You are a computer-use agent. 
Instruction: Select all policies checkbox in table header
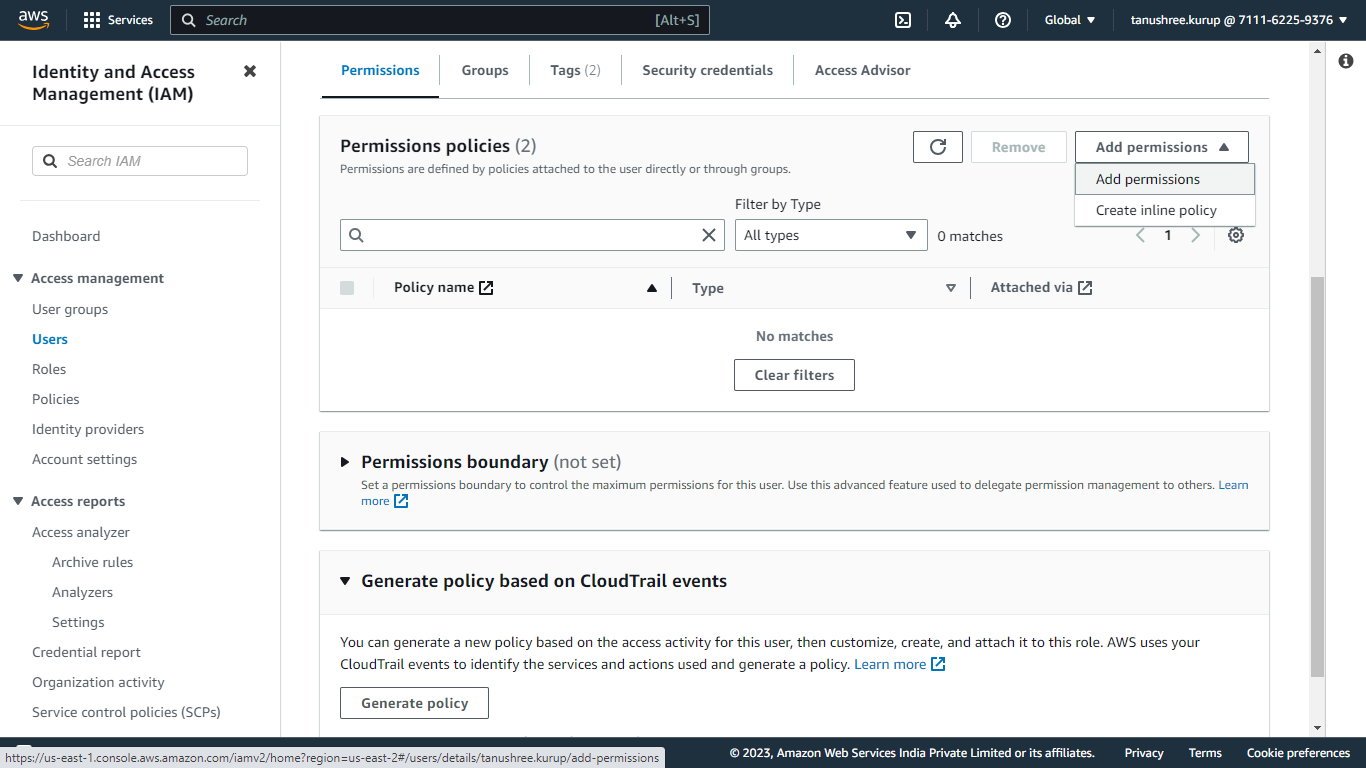(x=347, y=288)
